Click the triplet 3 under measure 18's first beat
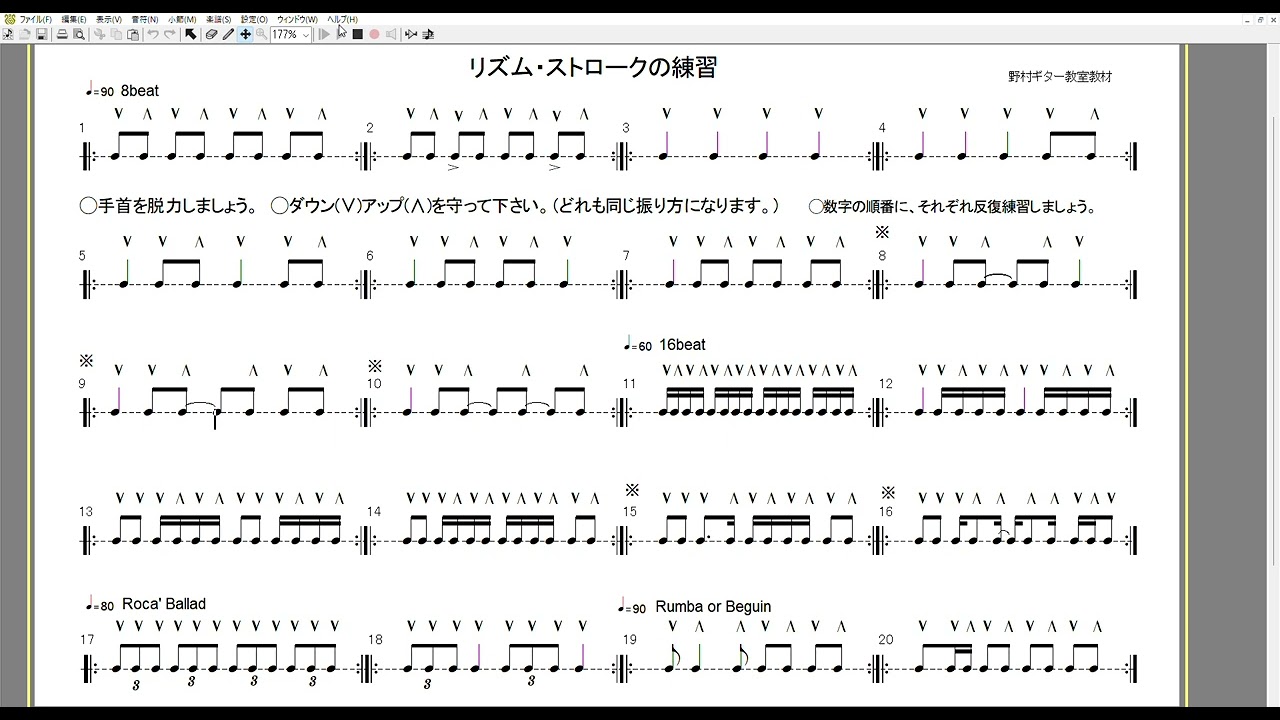Image resolution: width=1280 pixels, height=720 pixels. pos(427,684)
